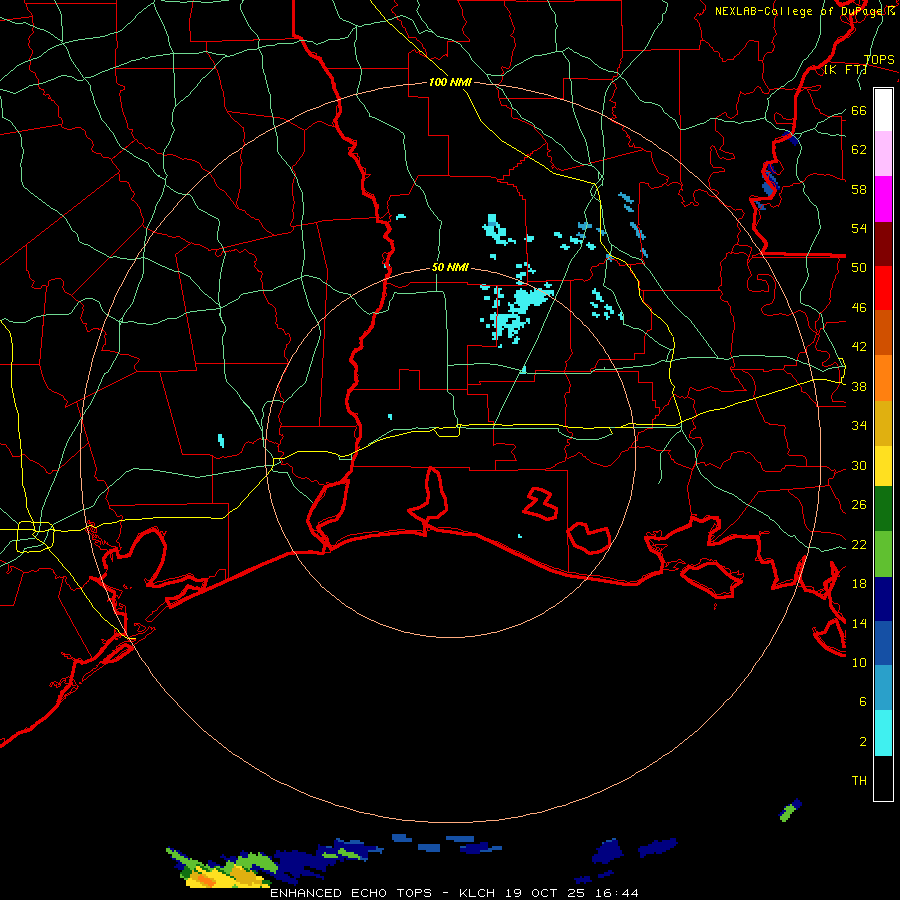Click the medium blue legend swatch
Screen dimensions: 900x900
click(x=883, y=643)
